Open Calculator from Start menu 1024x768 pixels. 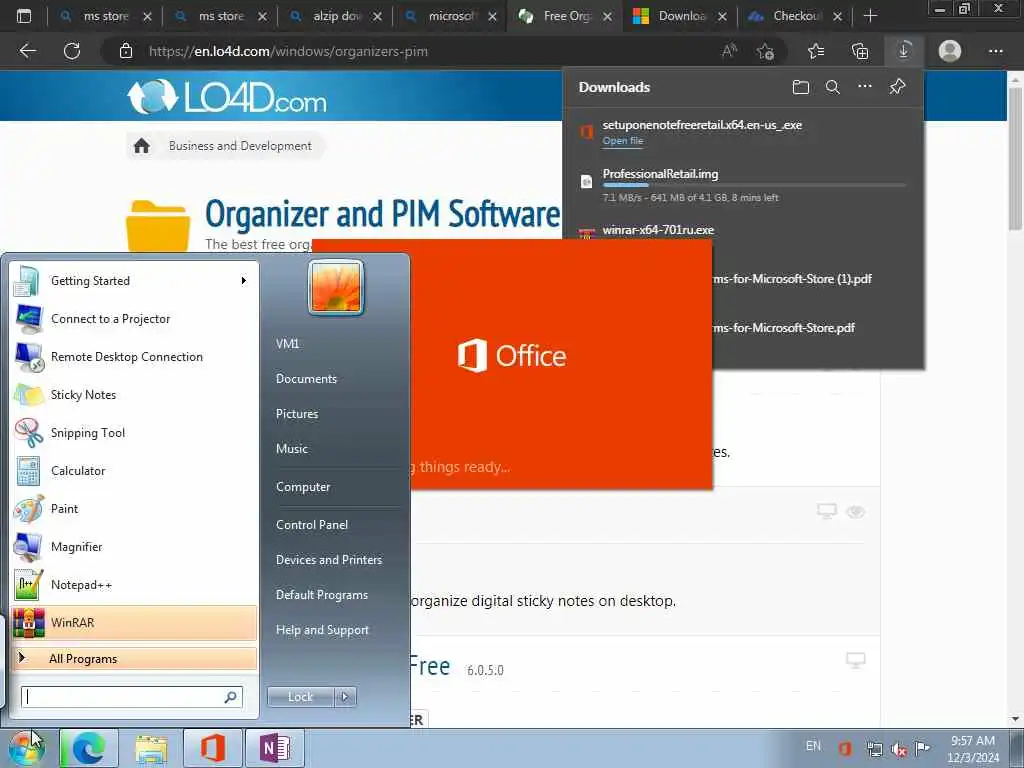pyautogui.click(x=134, y=470)
